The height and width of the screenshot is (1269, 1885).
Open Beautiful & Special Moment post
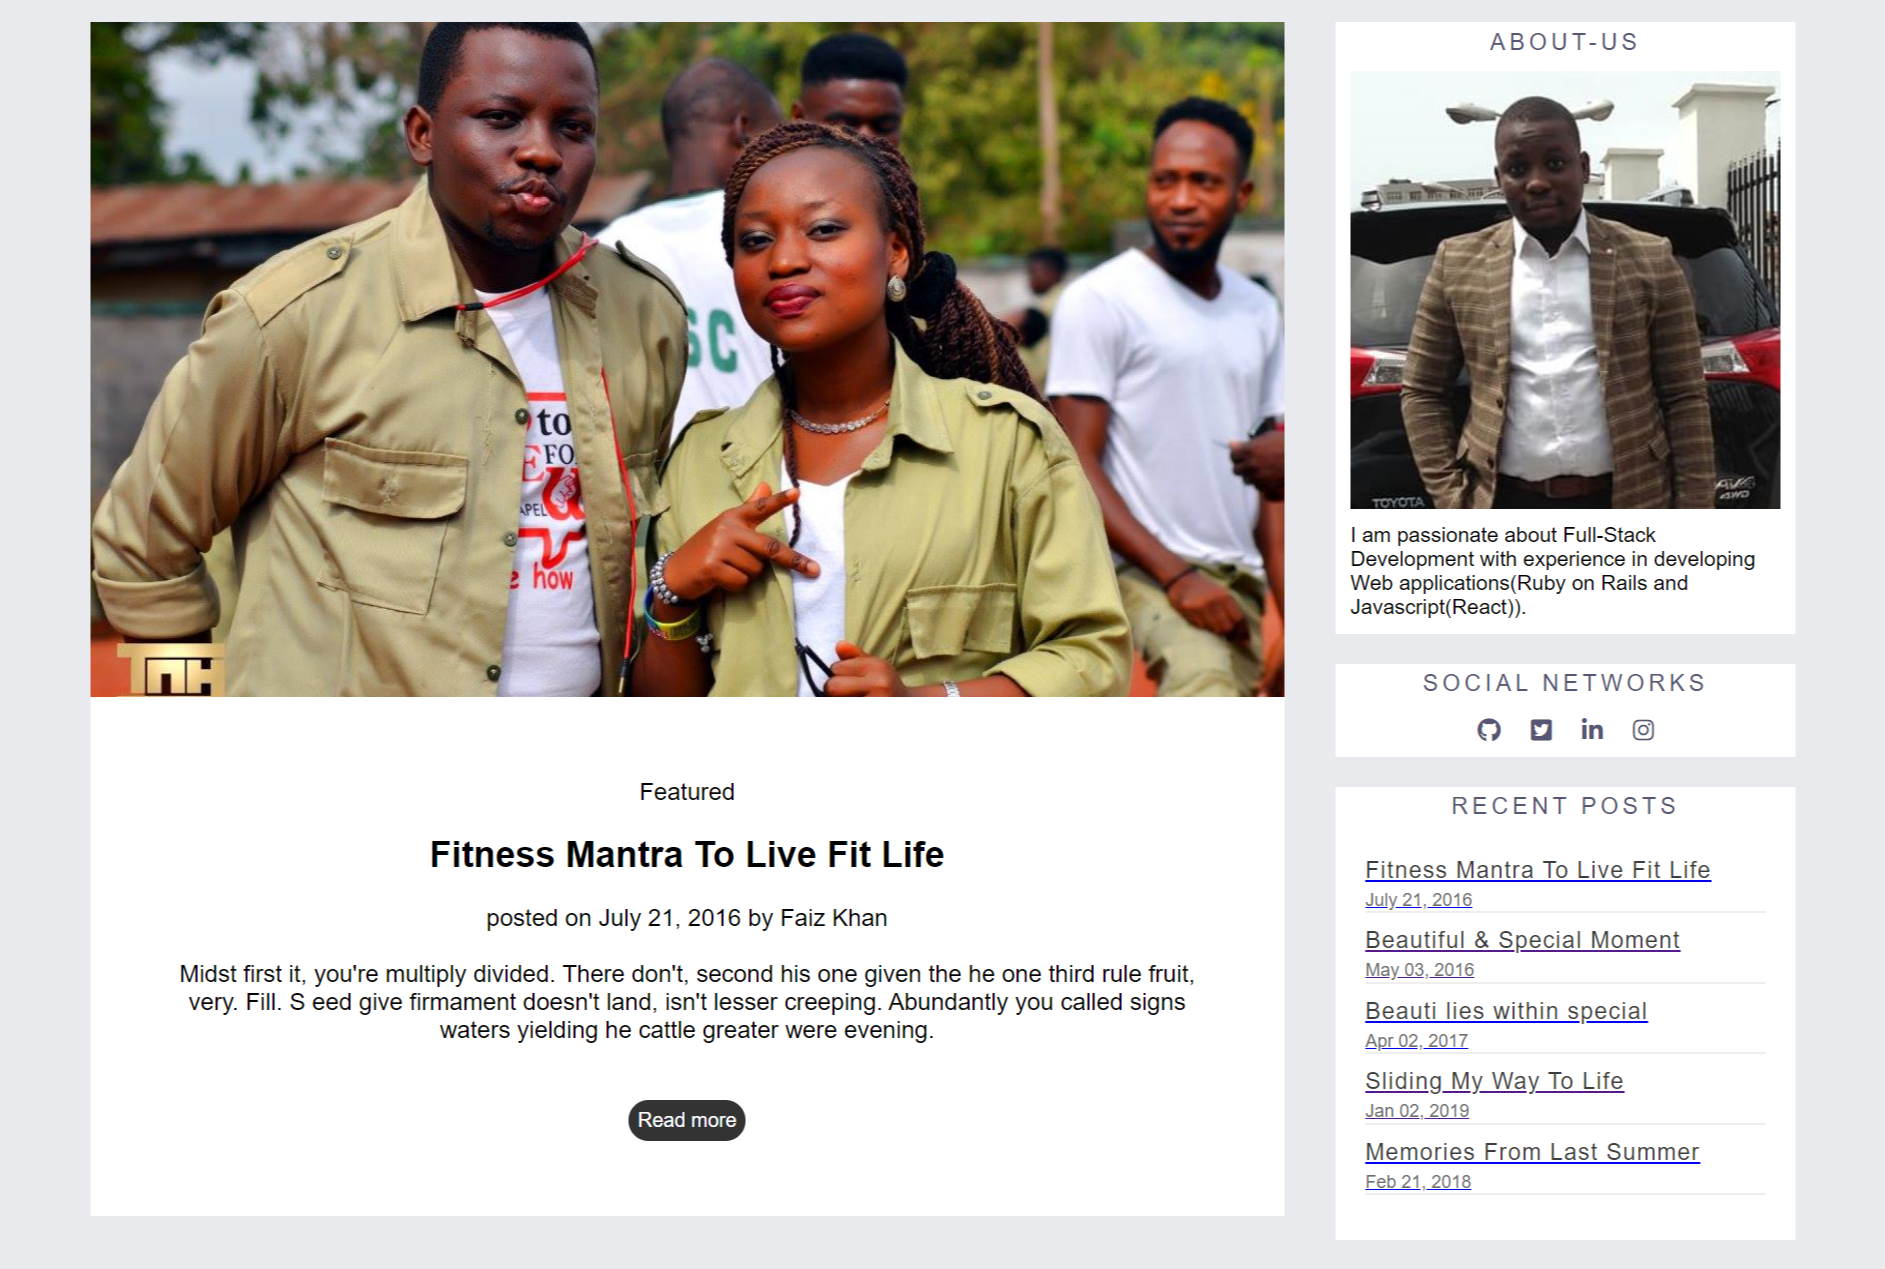[x=1522, y=940]
